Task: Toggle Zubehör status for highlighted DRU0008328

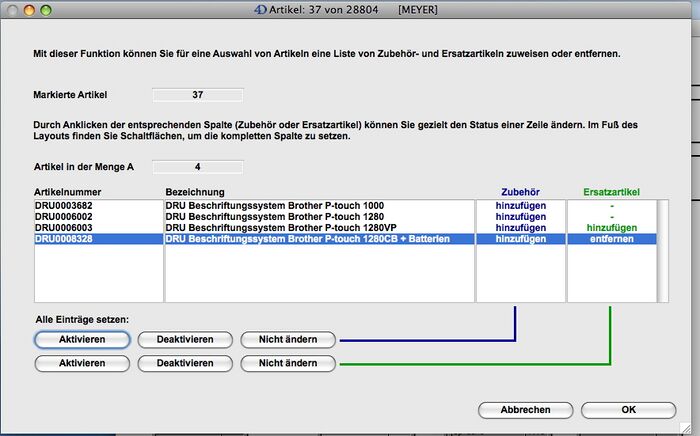Action: coord(520,240)
